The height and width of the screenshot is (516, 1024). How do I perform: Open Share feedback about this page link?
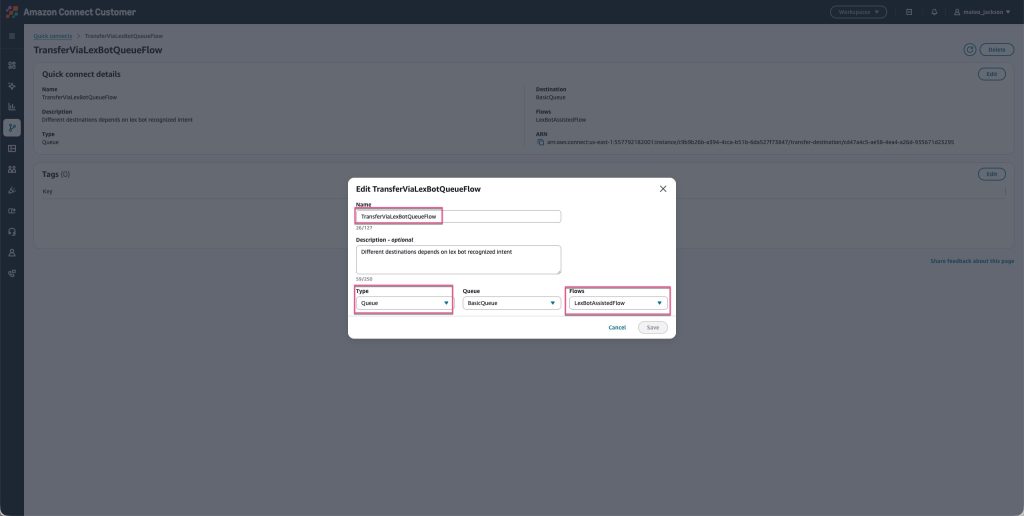[x=972, y=261]
